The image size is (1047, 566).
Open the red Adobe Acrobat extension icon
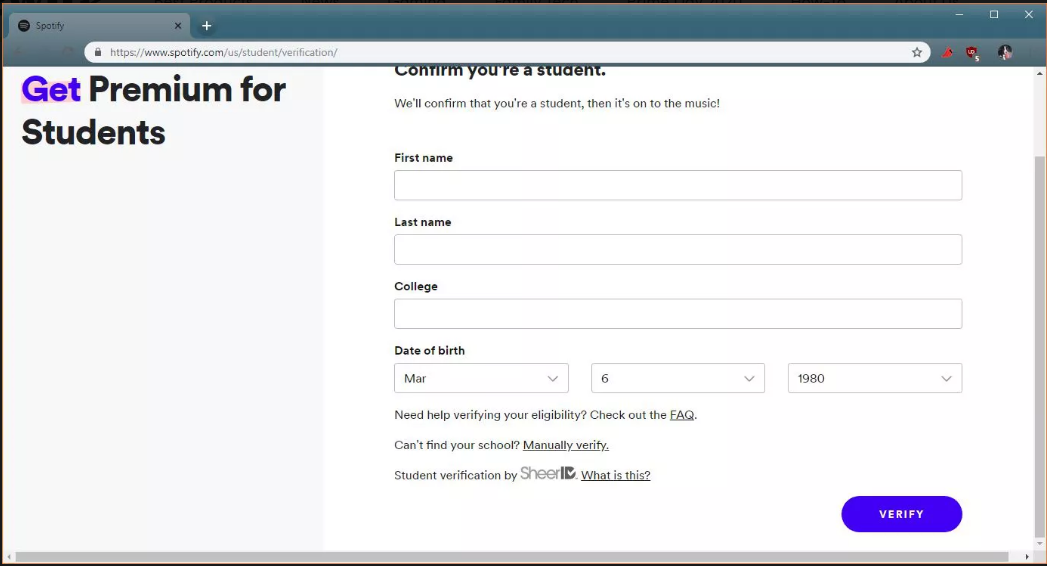pos(947,52)
